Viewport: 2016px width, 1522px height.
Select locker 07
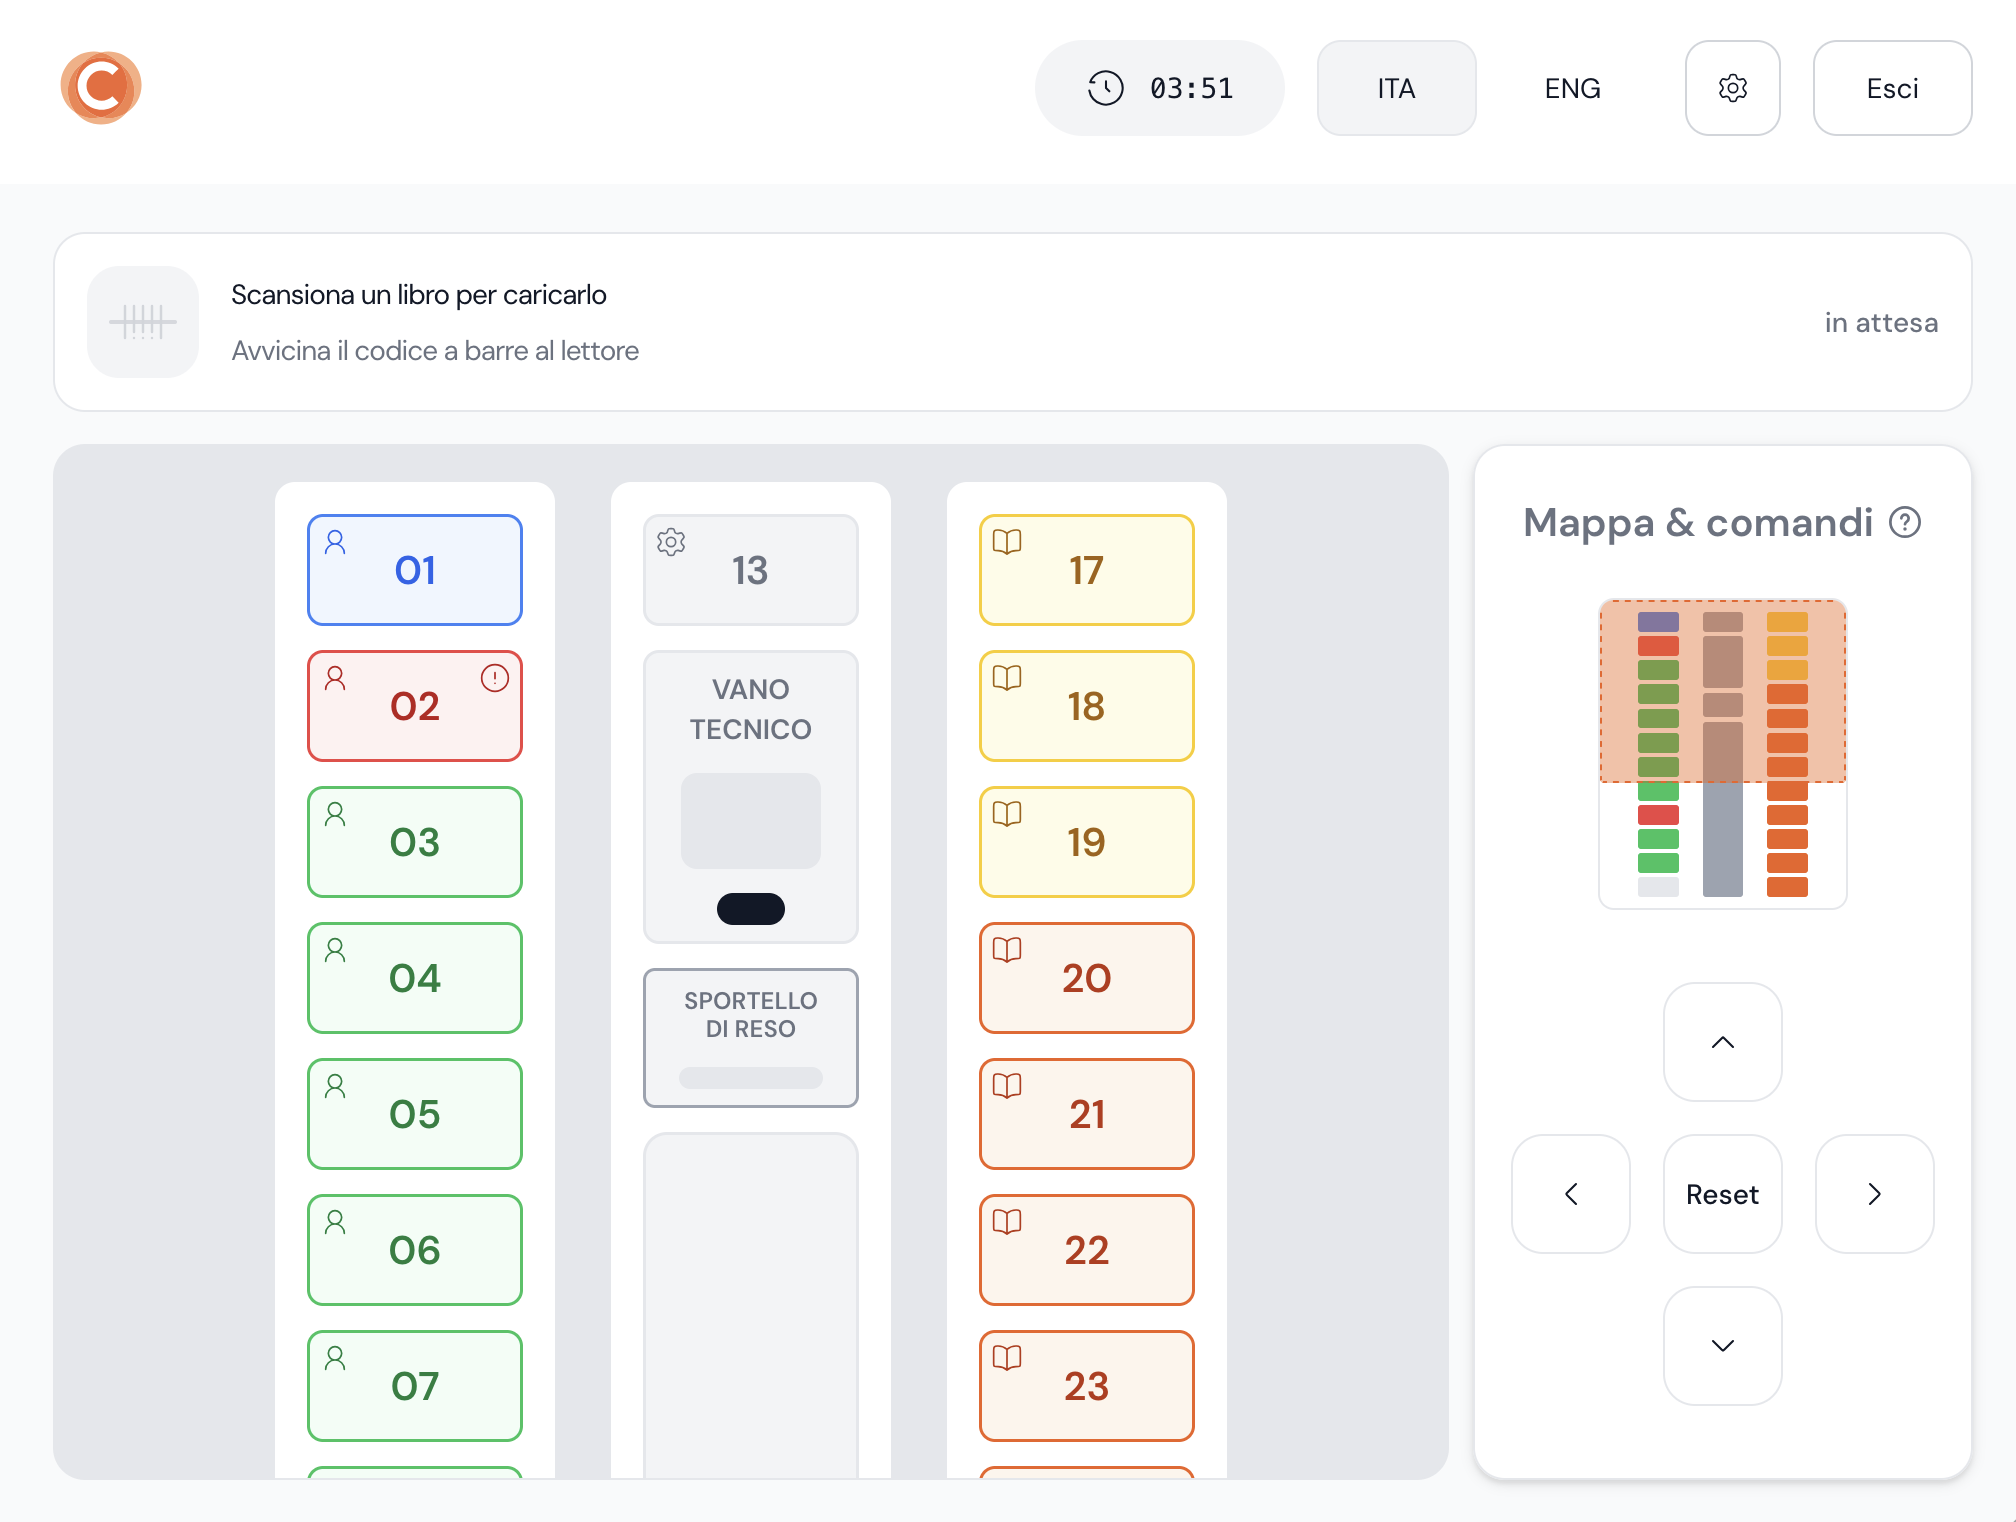[x=415, y=1386]
